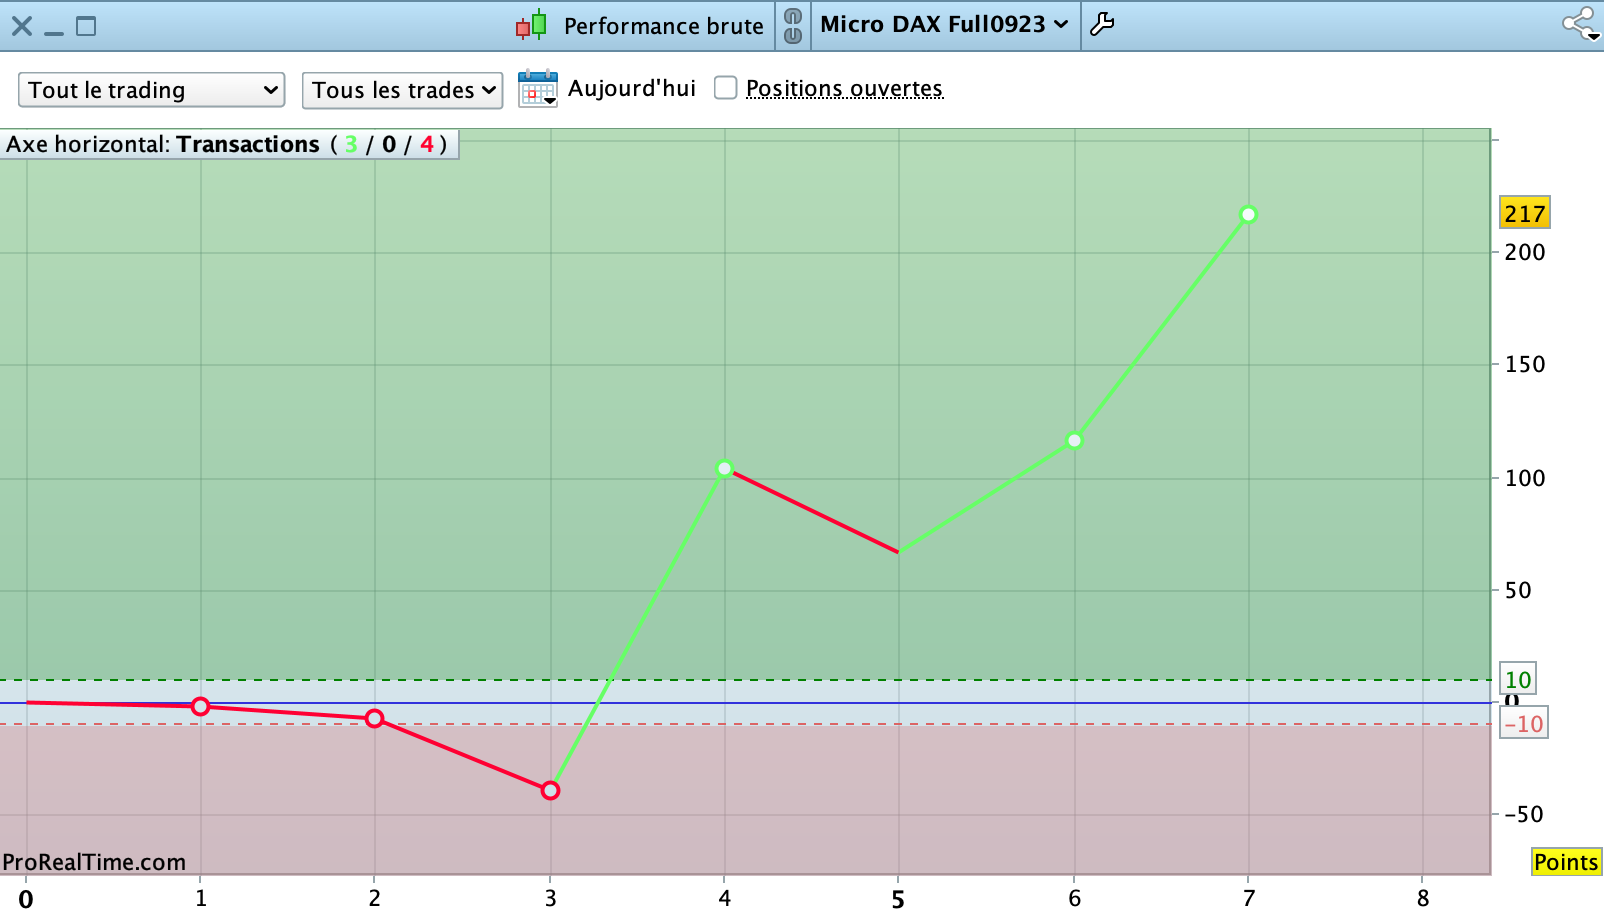This screenshot has width=1604, height=910.
Task: Click the Positions ouvertes label link
Action: pyautogui.click(x=844, y=89)
